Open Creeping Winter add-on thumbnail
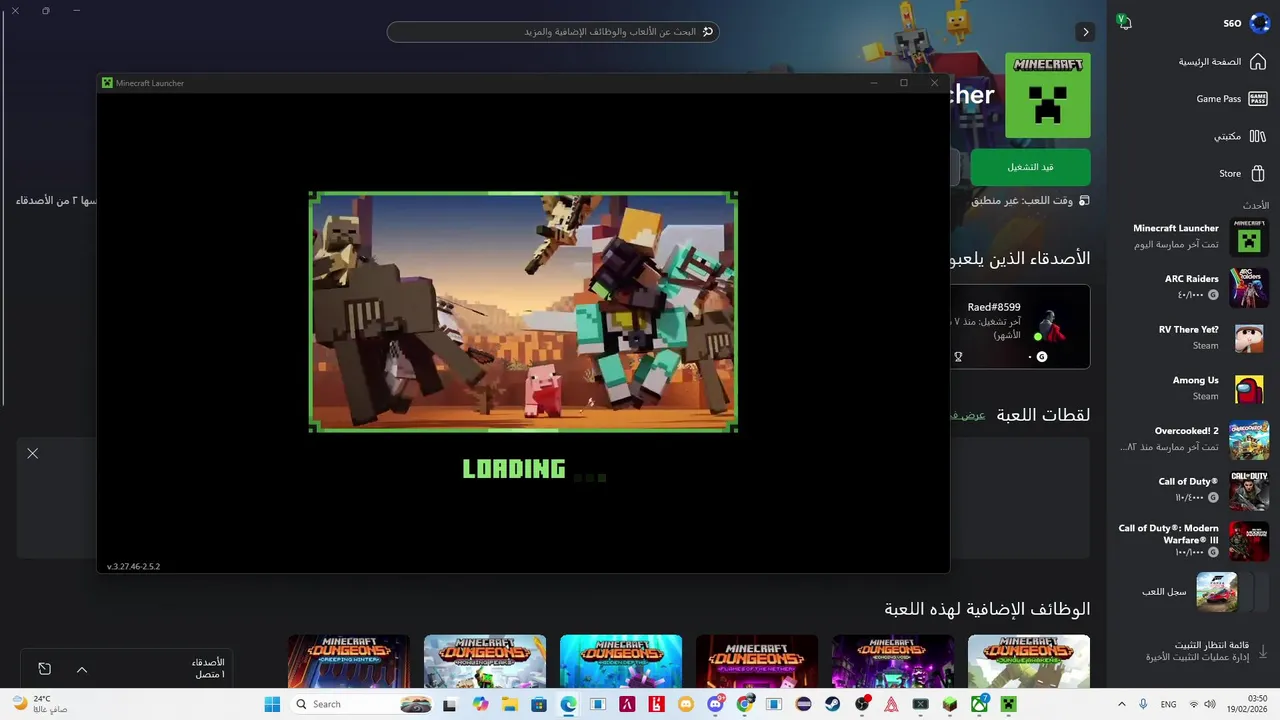Image resolution: width=1280 pixels, height=720 pixels. pyautogui.click(x=349, y=661)
